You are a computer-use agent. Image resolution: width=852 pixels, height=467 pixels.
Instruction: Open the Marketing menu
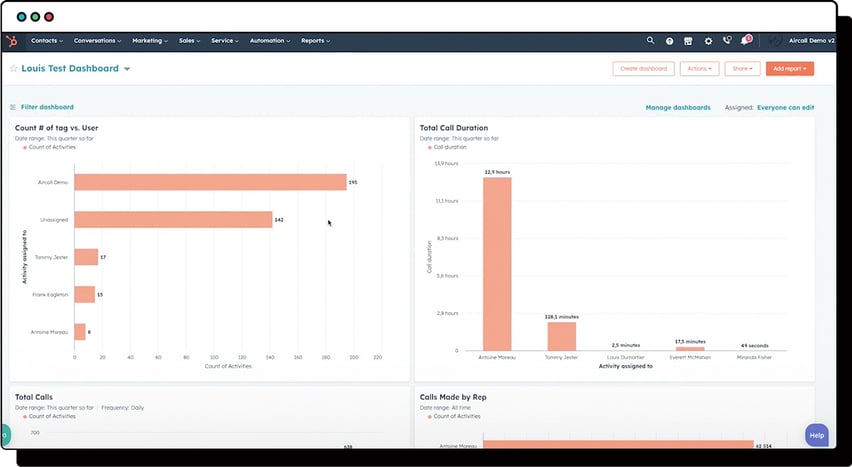point(150,41)
